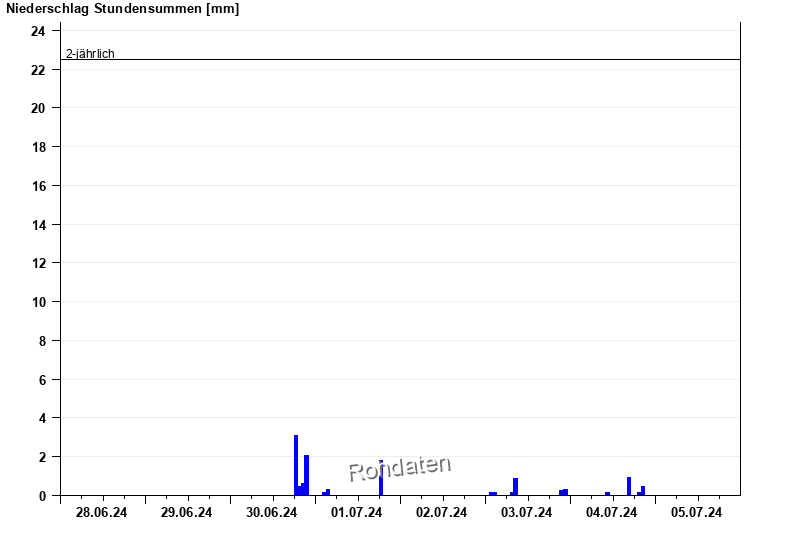800x550 pixels.
Task: Select the y-axis value 22
Action: pos(38,70)
